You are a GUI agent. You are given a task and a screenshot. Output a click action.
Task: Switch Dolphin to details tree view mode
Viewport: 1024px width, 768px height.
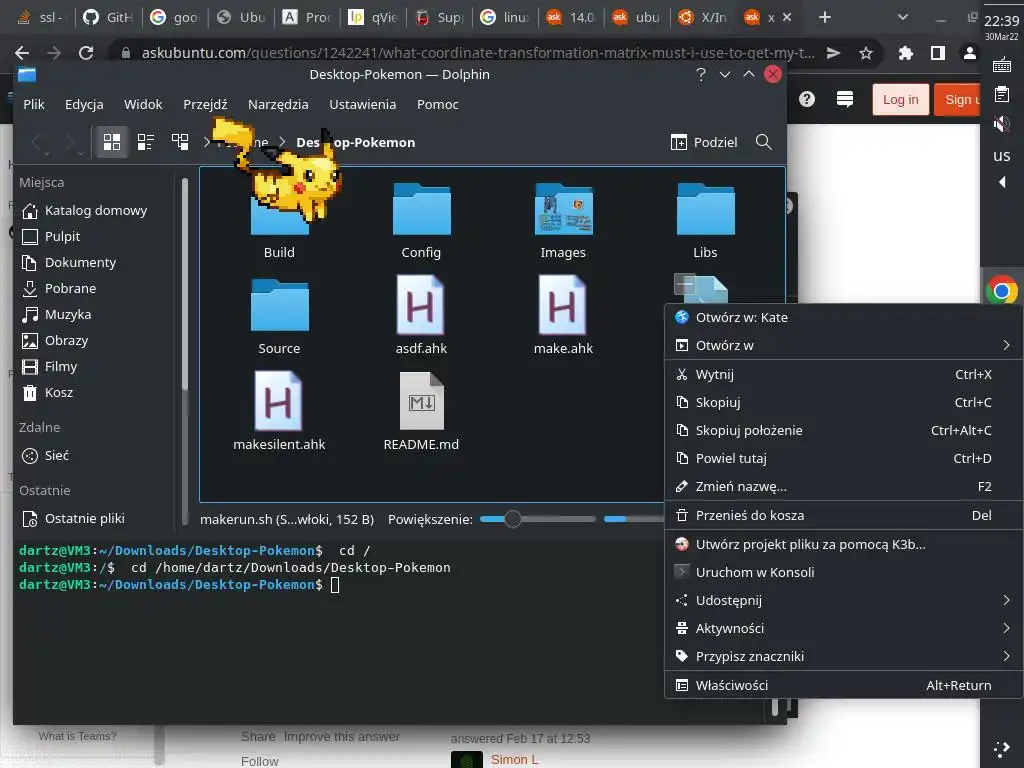pos(180,142)
